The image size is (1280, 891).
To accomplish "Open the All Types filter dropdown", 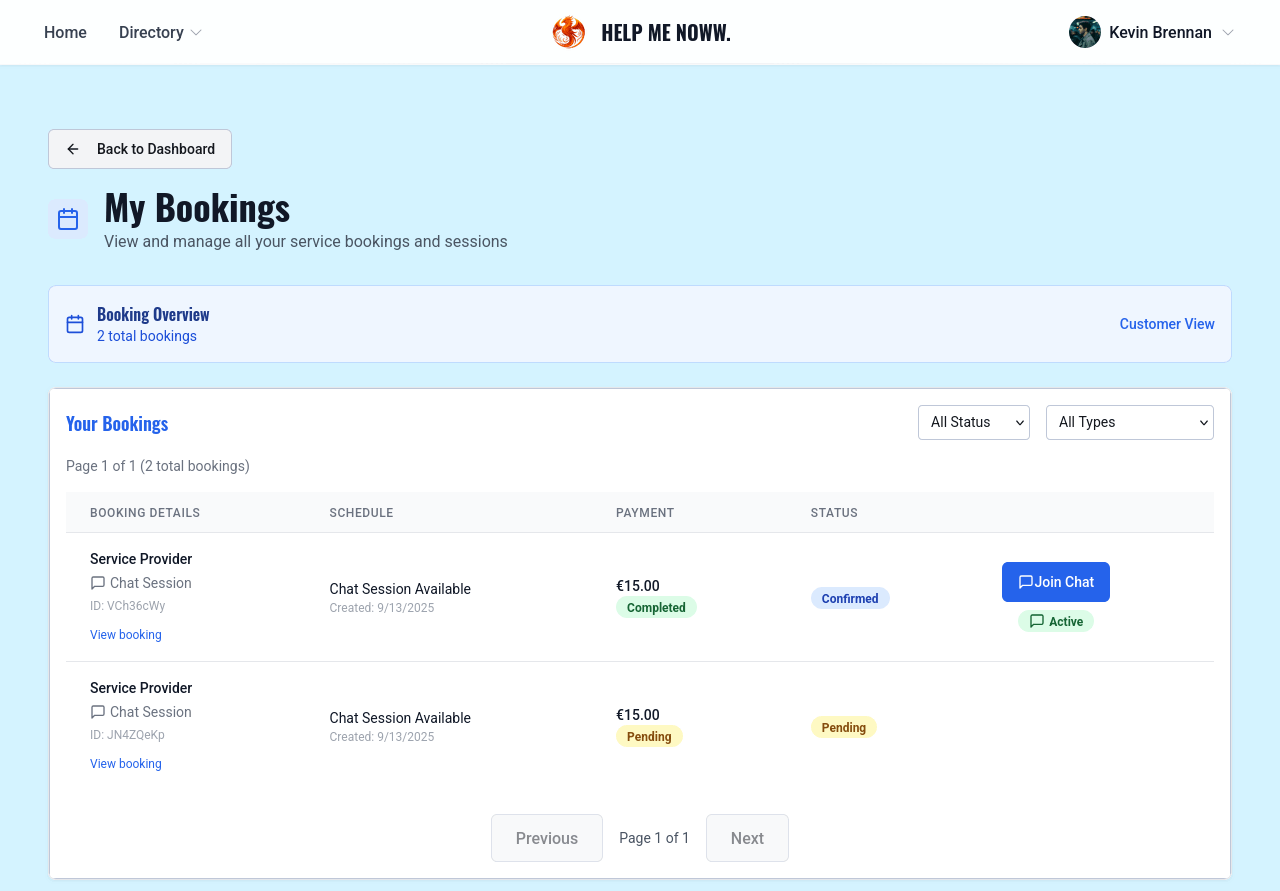I will [1129, 422].
